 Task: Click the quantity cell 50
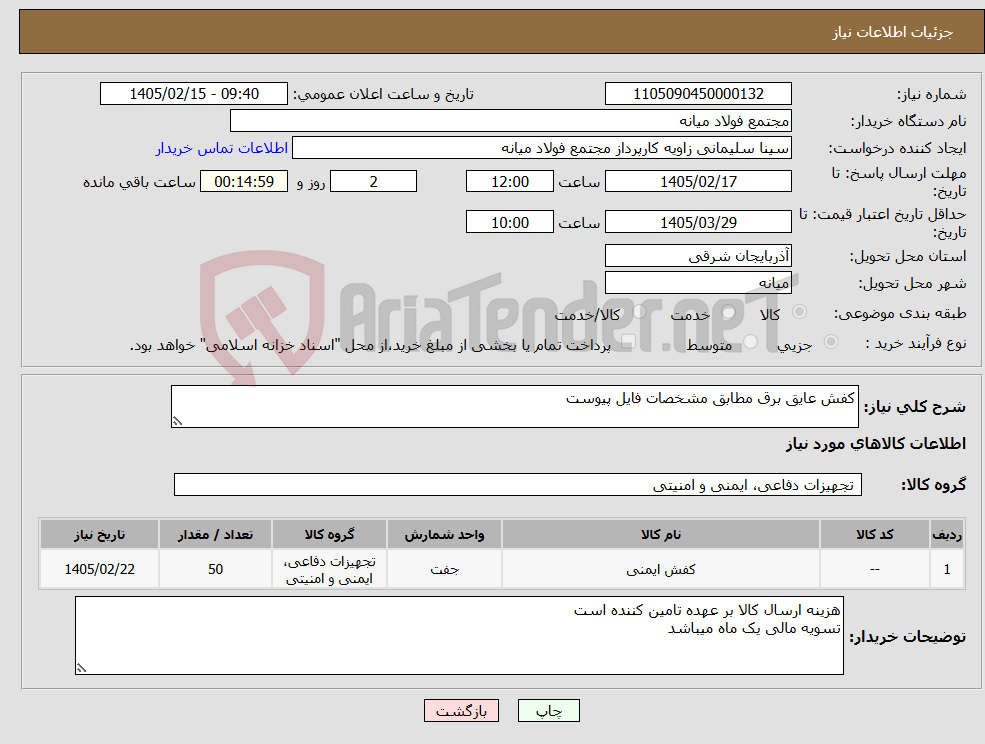click(215, 569)
